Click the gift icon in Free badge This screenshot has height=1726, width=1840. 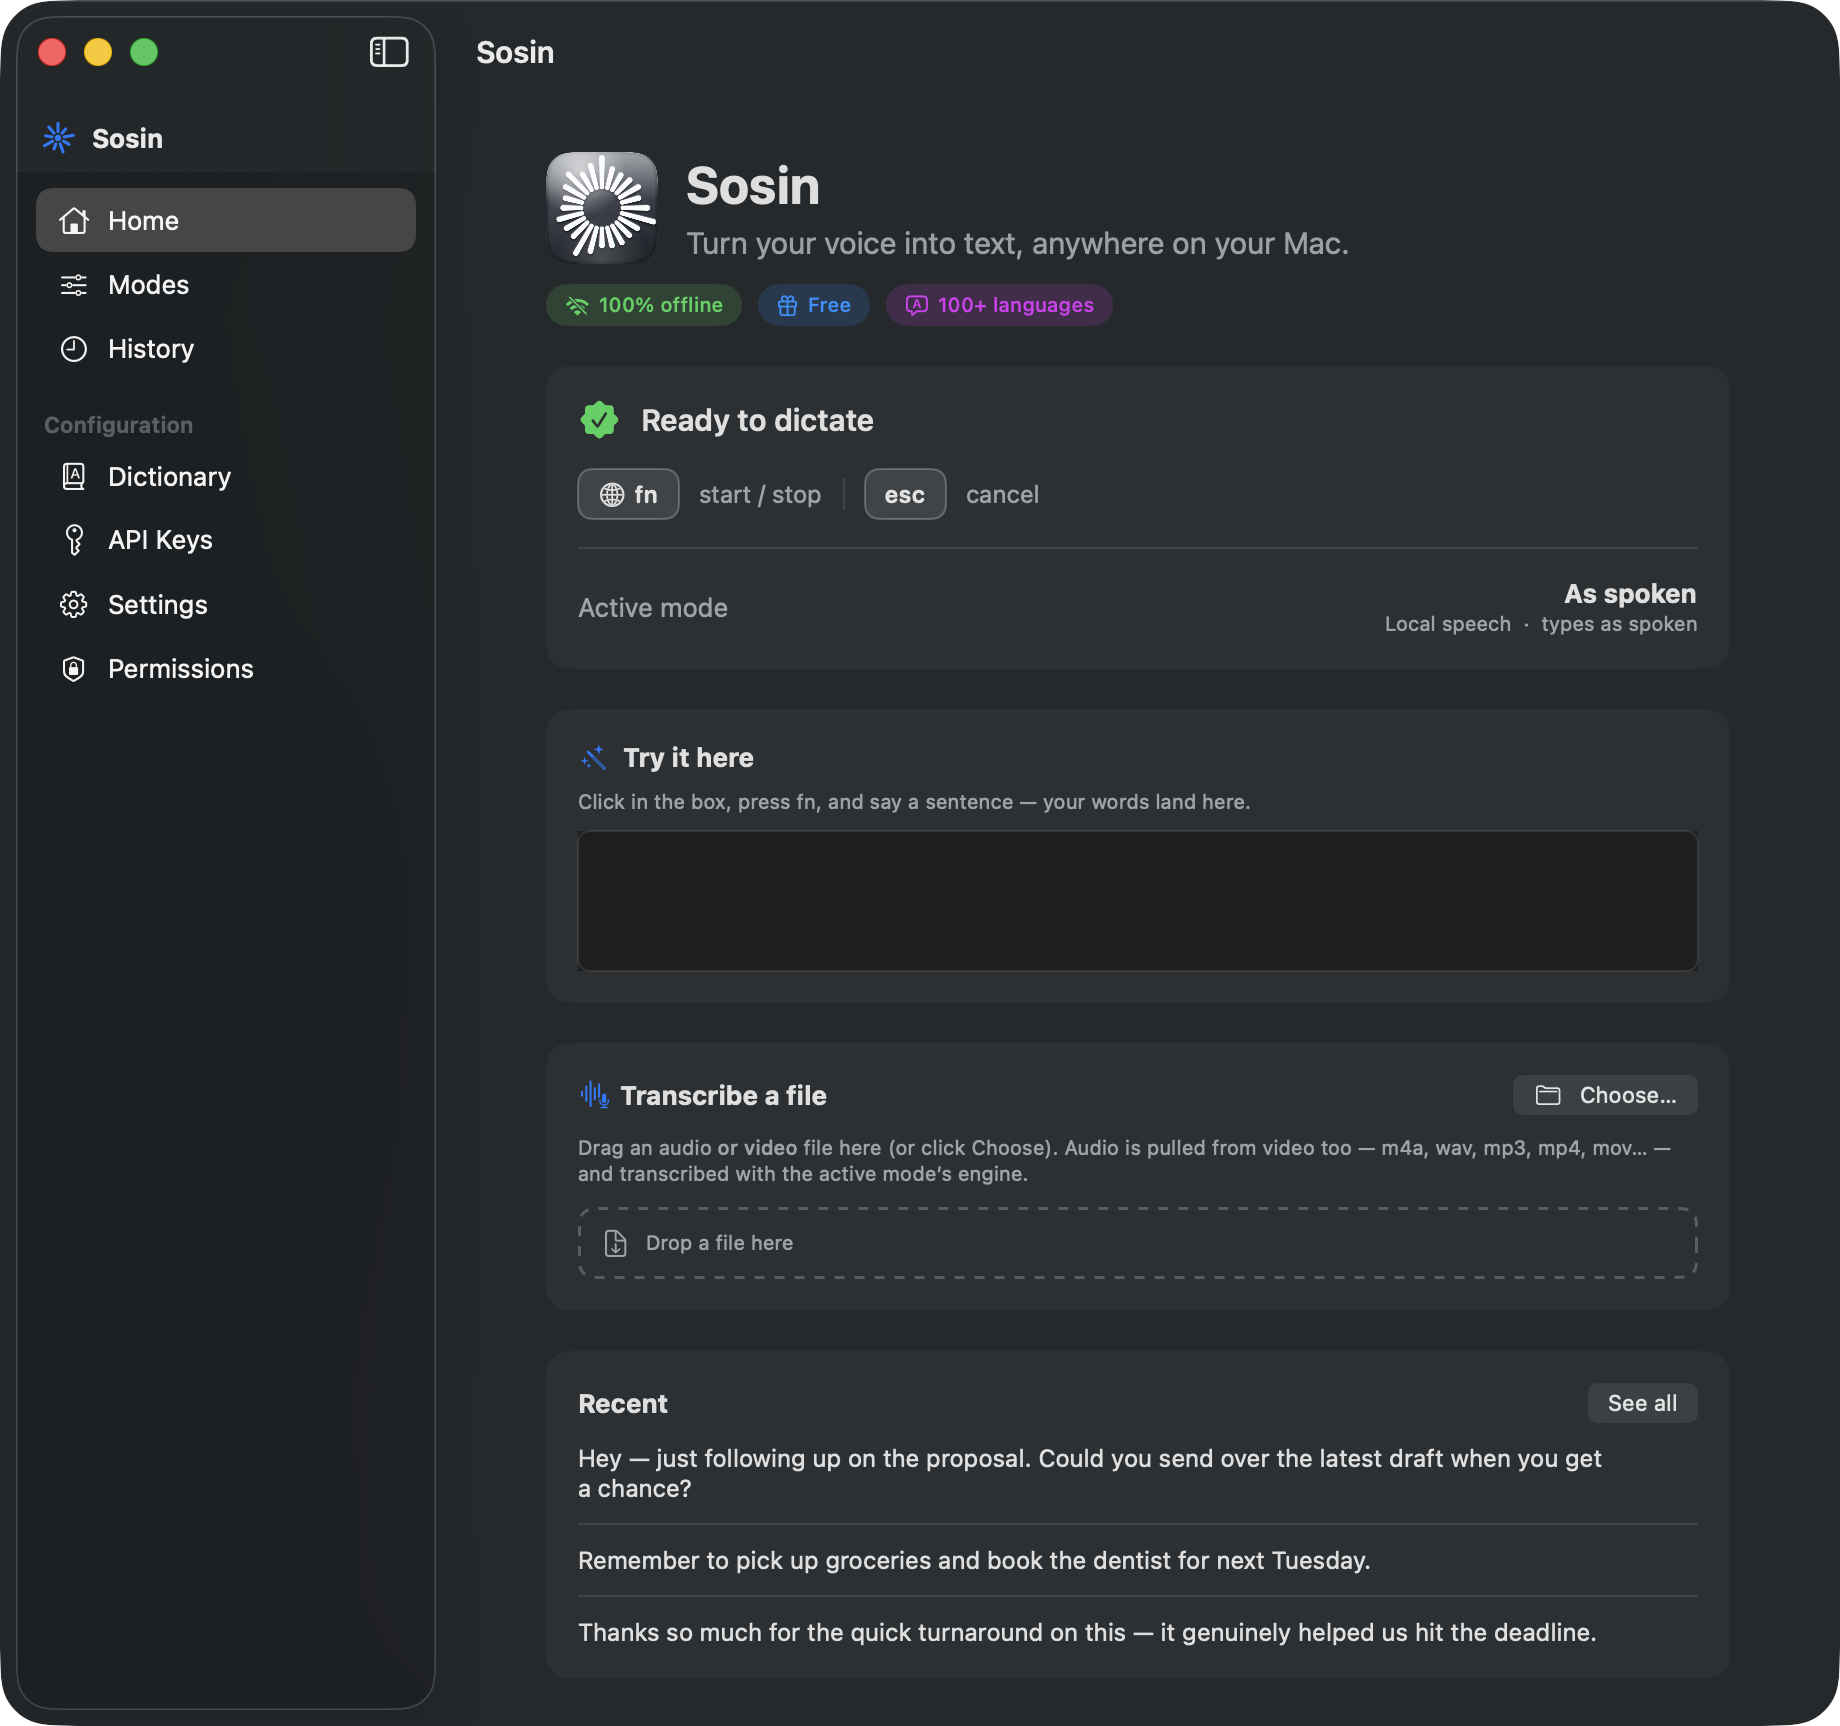coord(788,305)
